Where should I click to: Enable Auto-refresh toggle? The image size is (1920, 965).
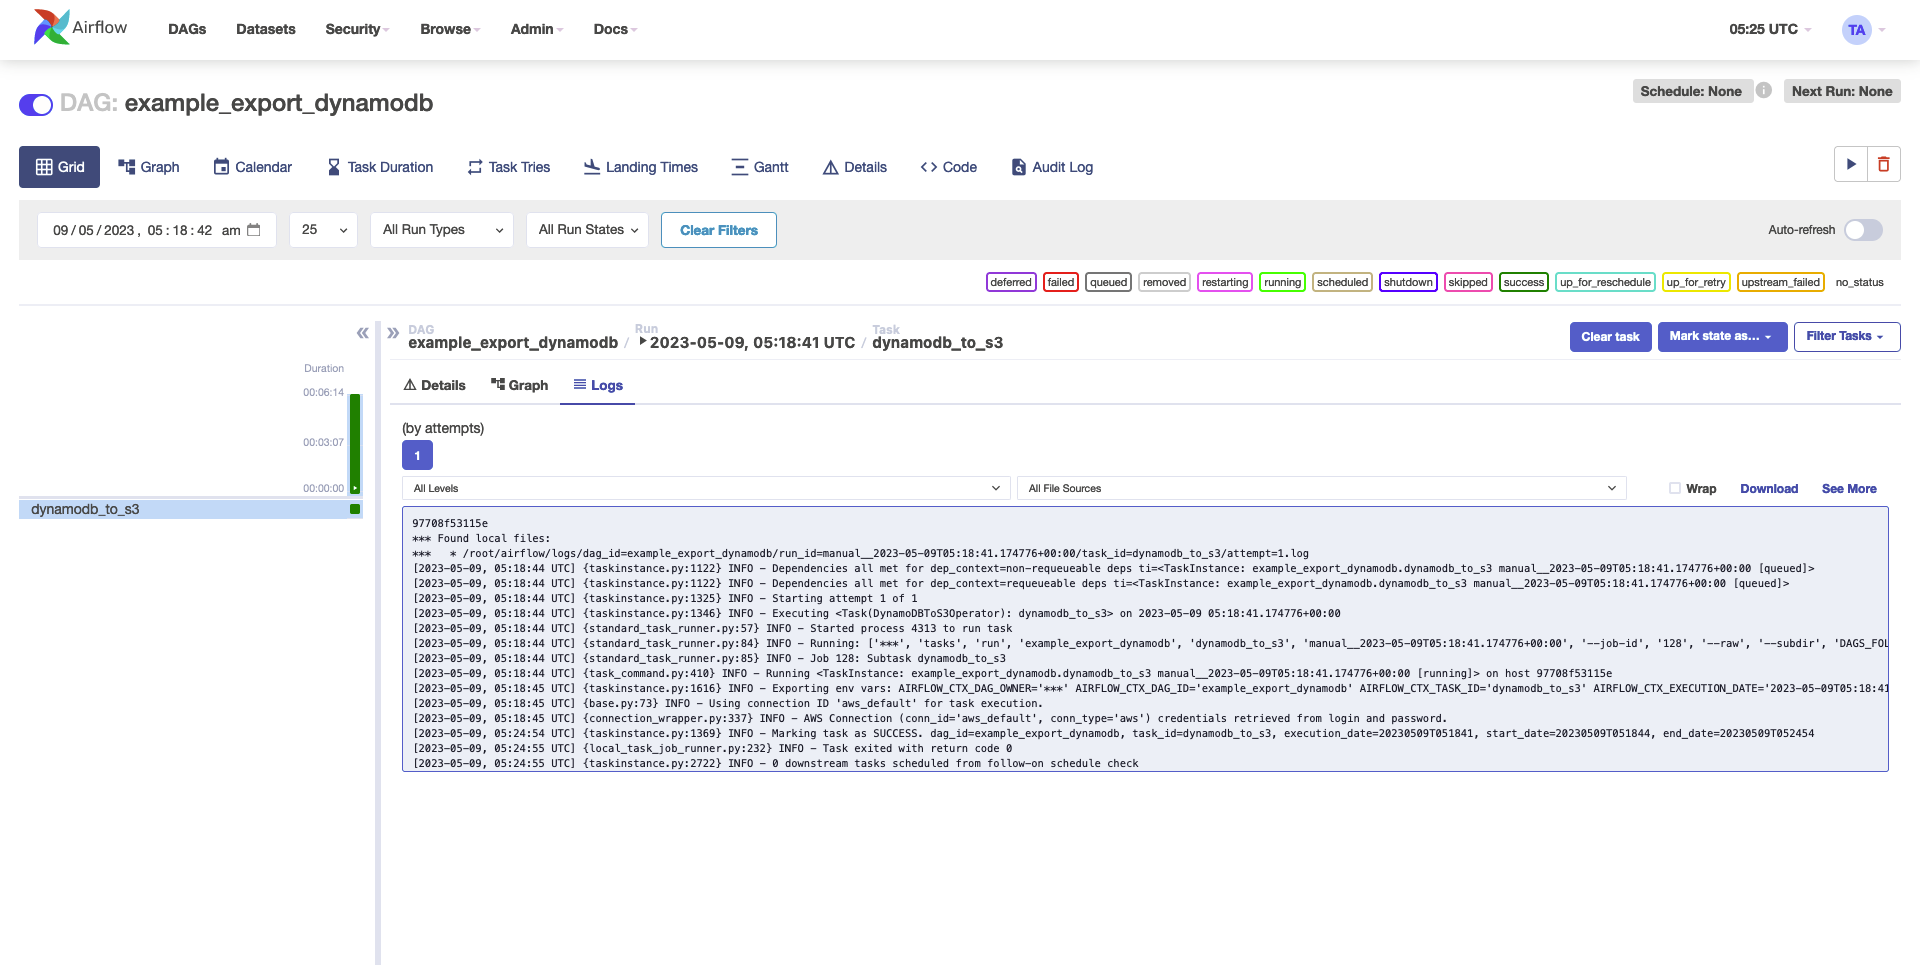1864,230
